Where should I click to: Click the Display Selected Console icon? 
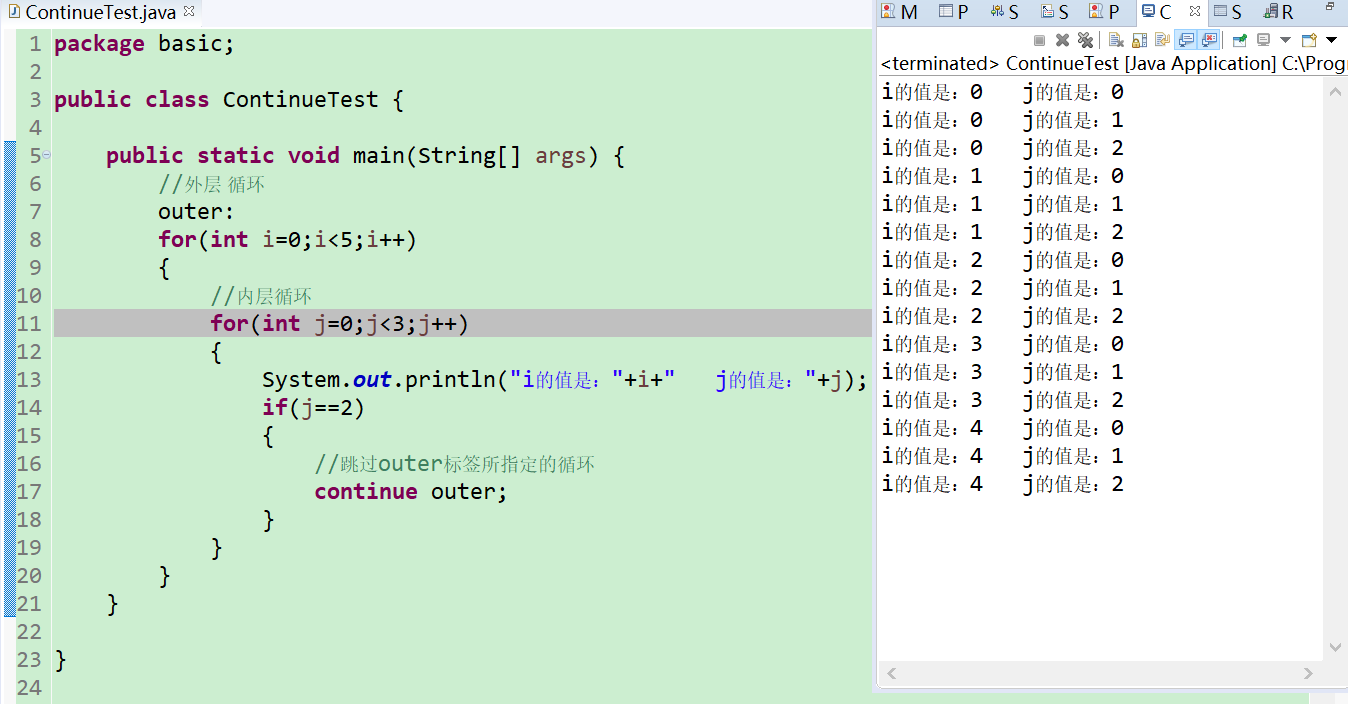1262,39
